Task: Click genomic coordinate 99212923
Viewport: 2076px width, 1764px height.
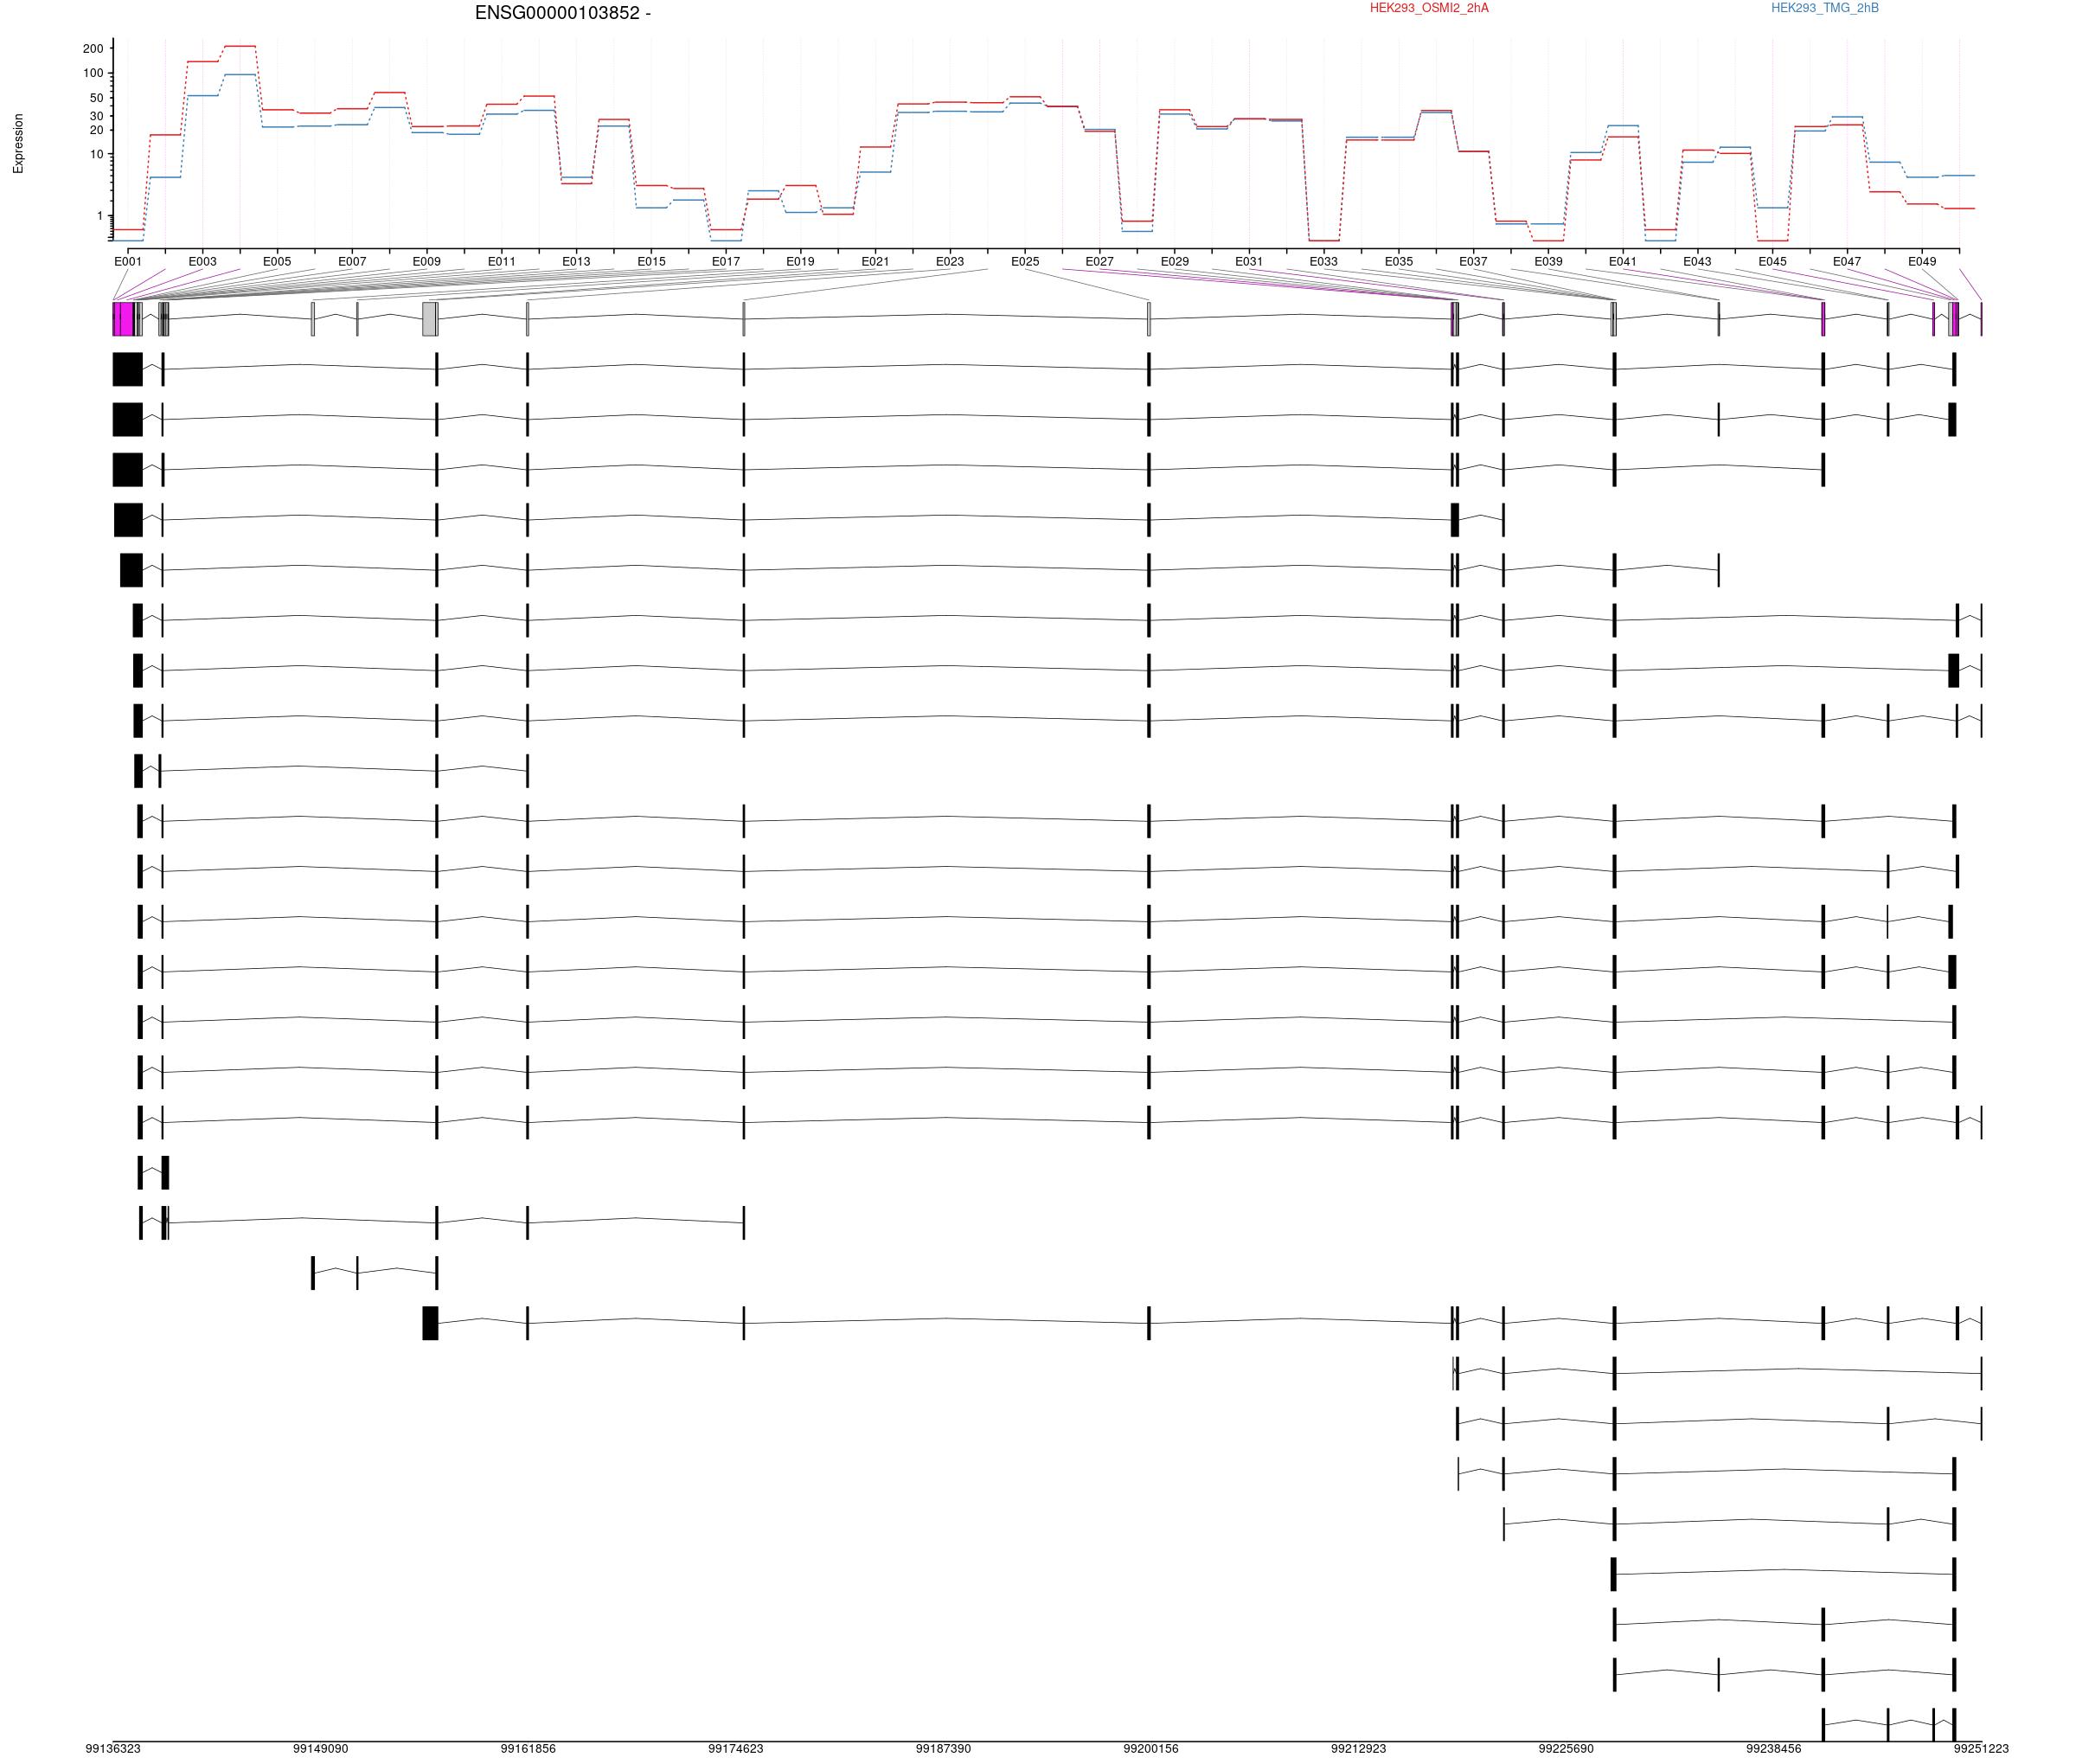Action: (x=1358, y=1749)
